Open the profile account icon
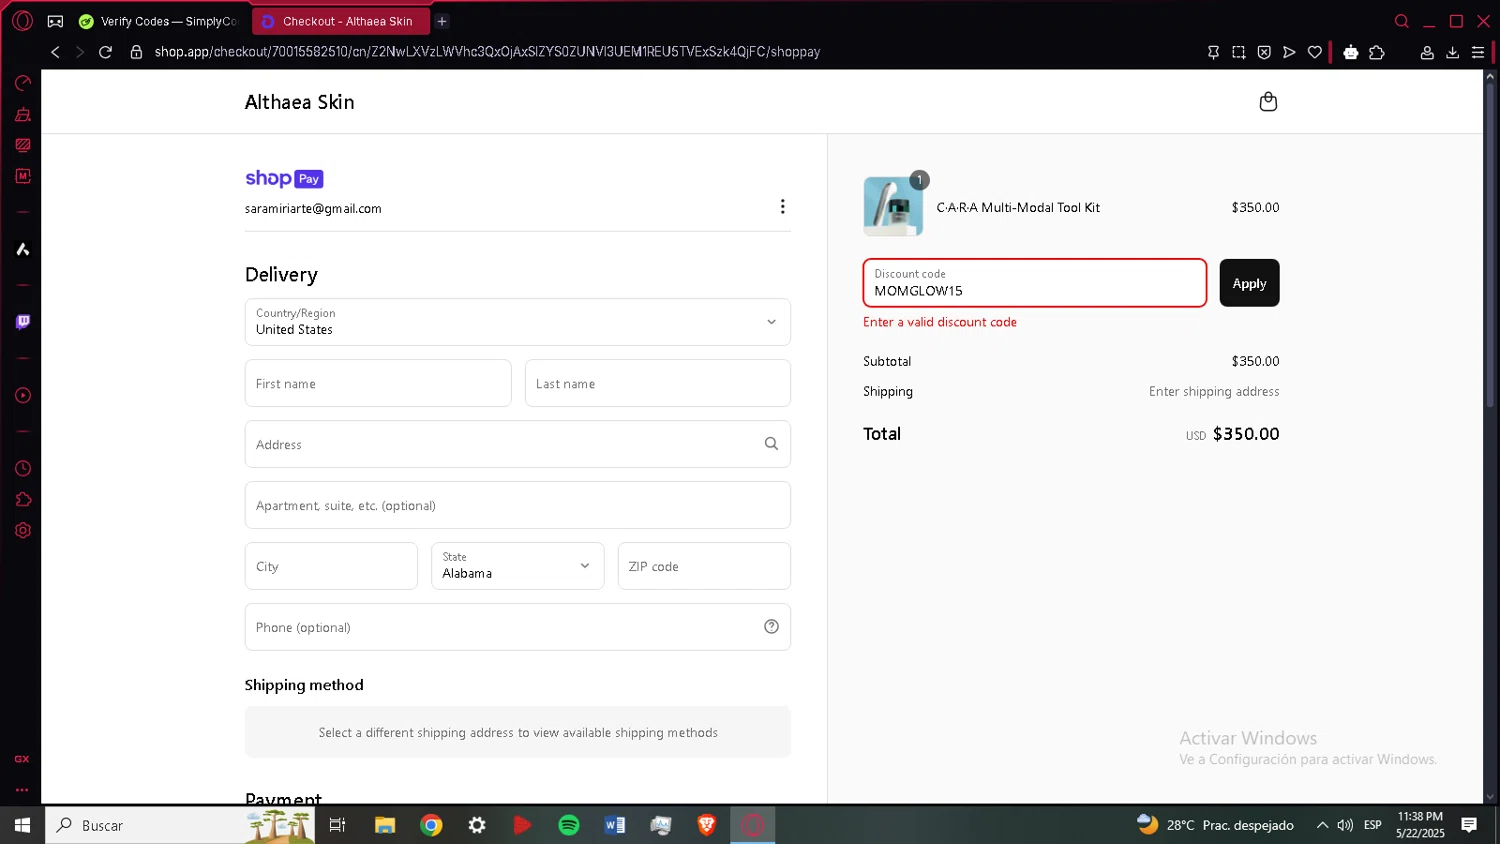1500x844 pixels. click(1427, 52)
